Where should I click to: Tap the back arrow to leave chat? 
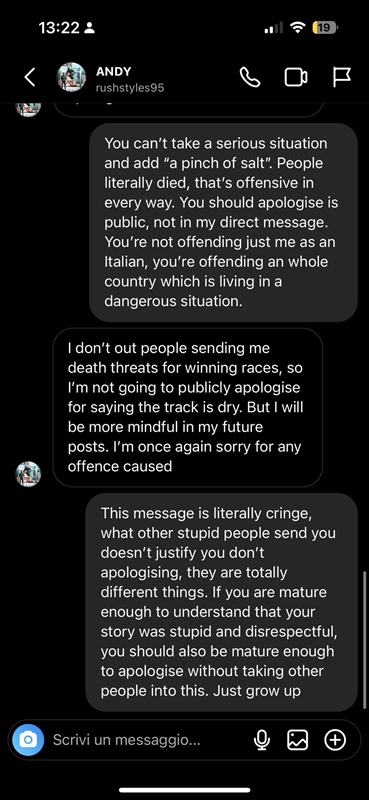point(30,77)
